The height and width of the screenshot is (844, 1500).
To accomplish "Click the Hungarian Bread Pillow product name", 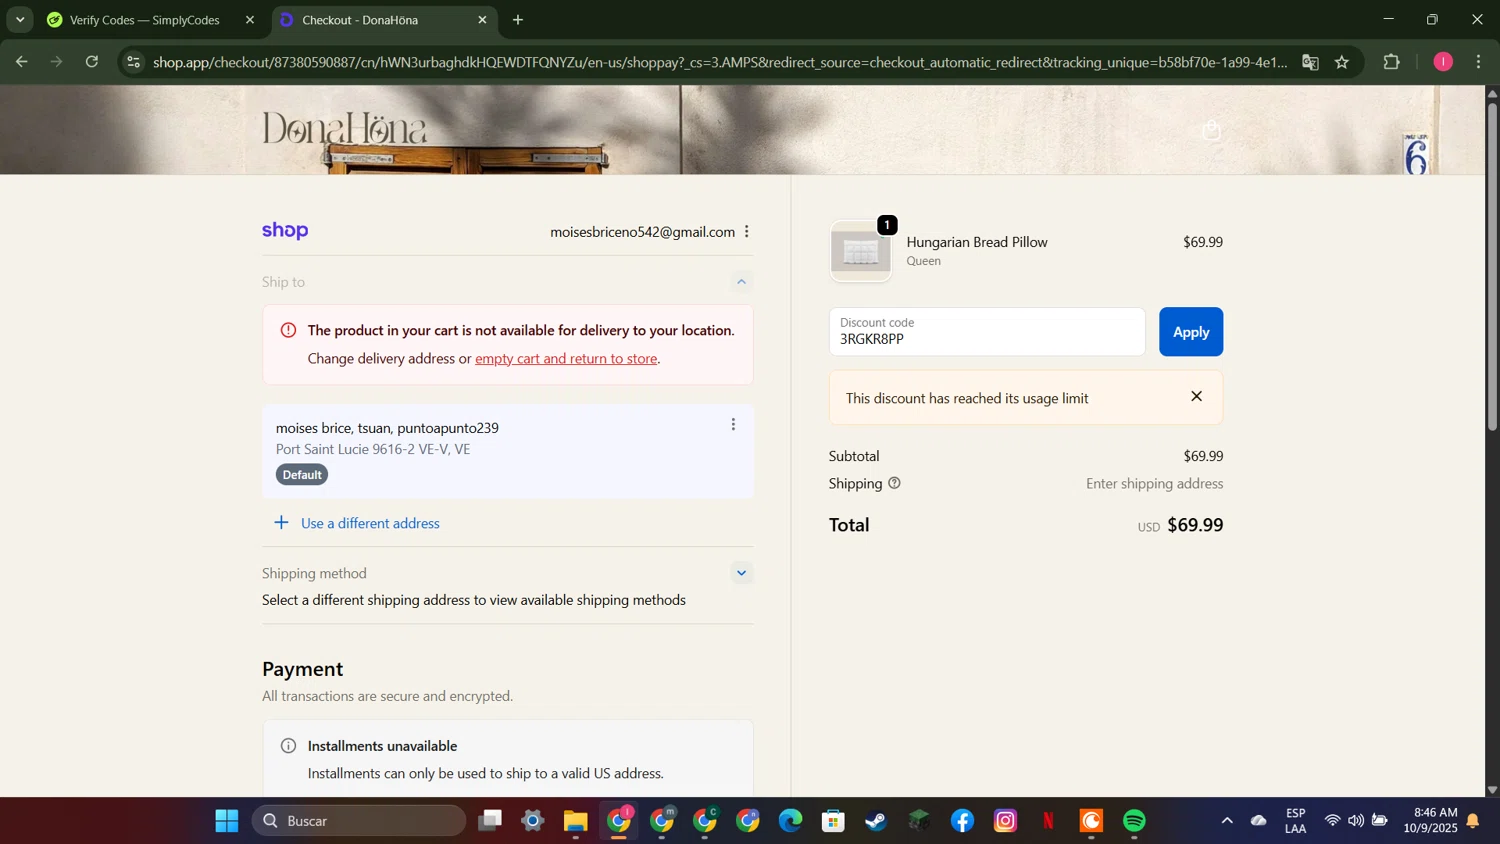I will pos(977,242).
